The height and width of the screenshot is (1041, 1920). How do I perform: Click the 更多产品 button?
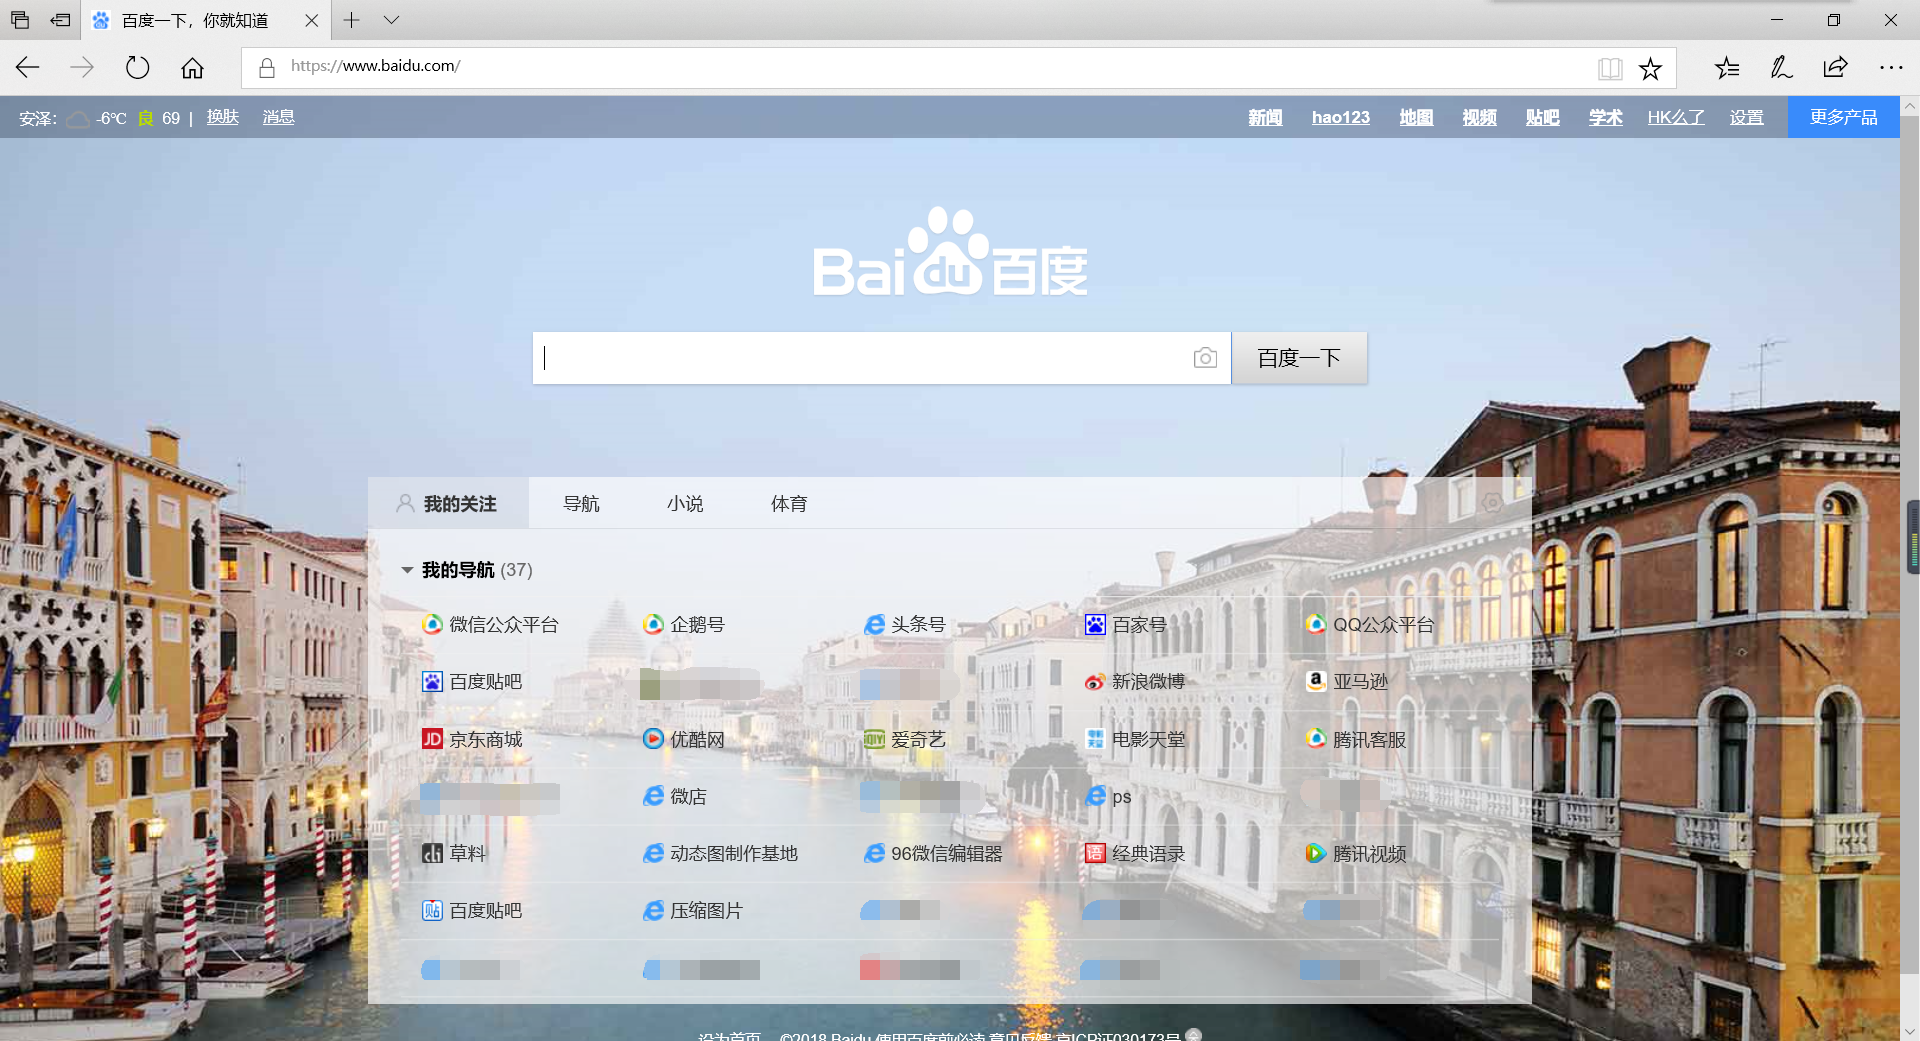[x=1843, y=117]
